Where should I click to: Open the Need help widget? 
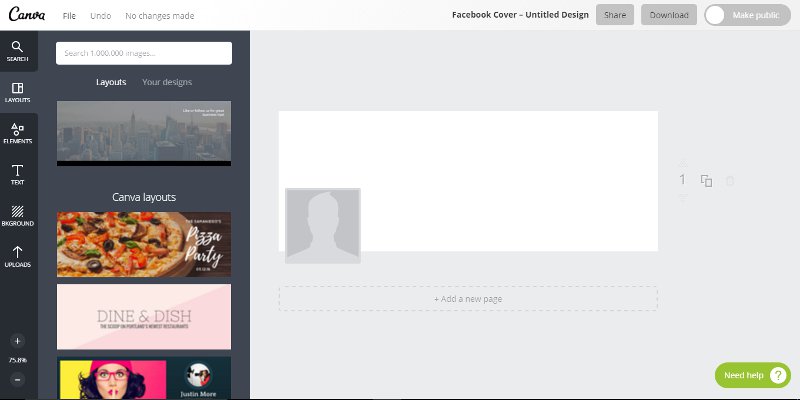pyautogui.click(x=751, y=375)
